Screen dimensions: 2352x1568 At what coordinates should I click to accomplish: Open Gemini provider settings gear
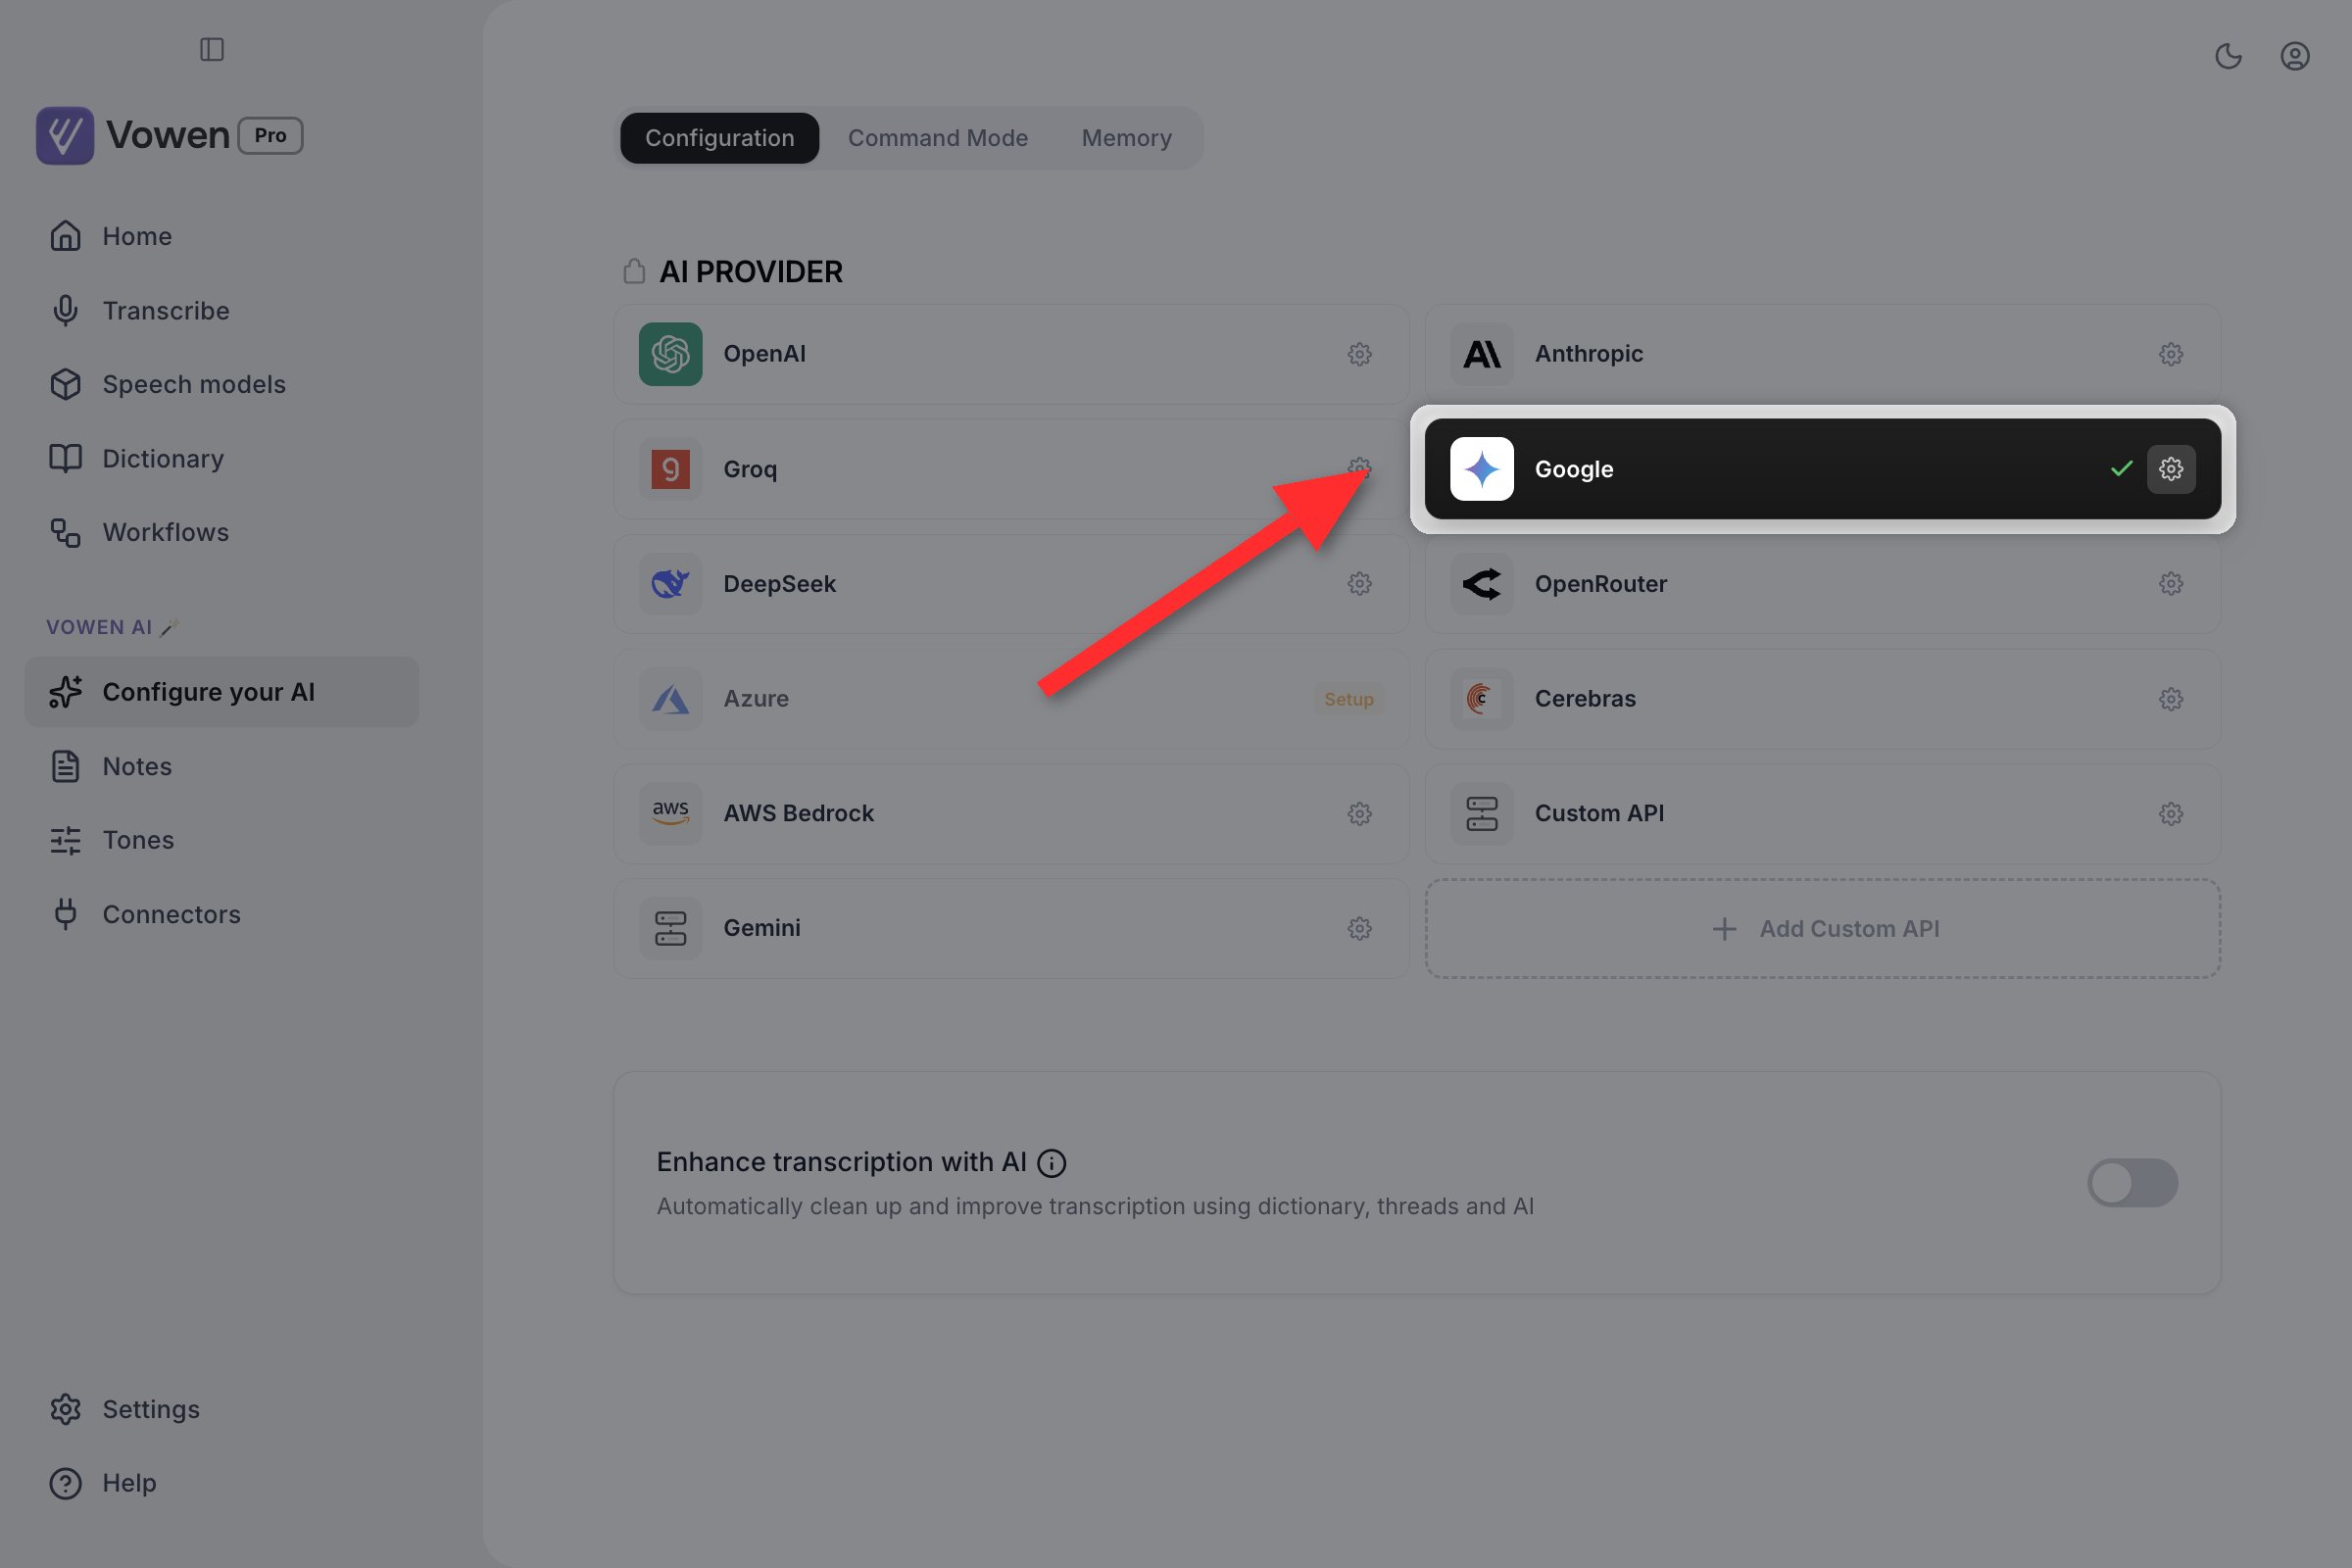pos(1359,929)
